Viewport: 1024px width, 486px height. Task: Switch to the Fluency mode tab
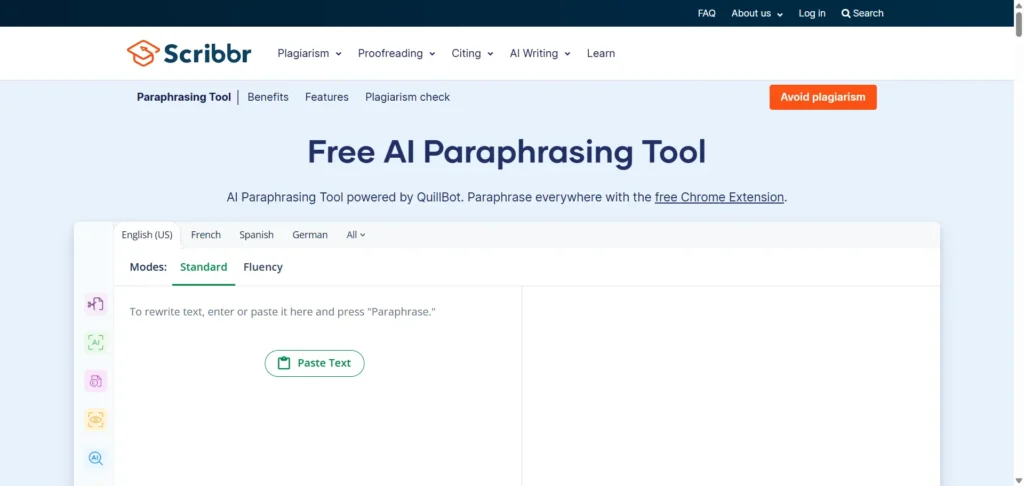(x=263, y=267)
